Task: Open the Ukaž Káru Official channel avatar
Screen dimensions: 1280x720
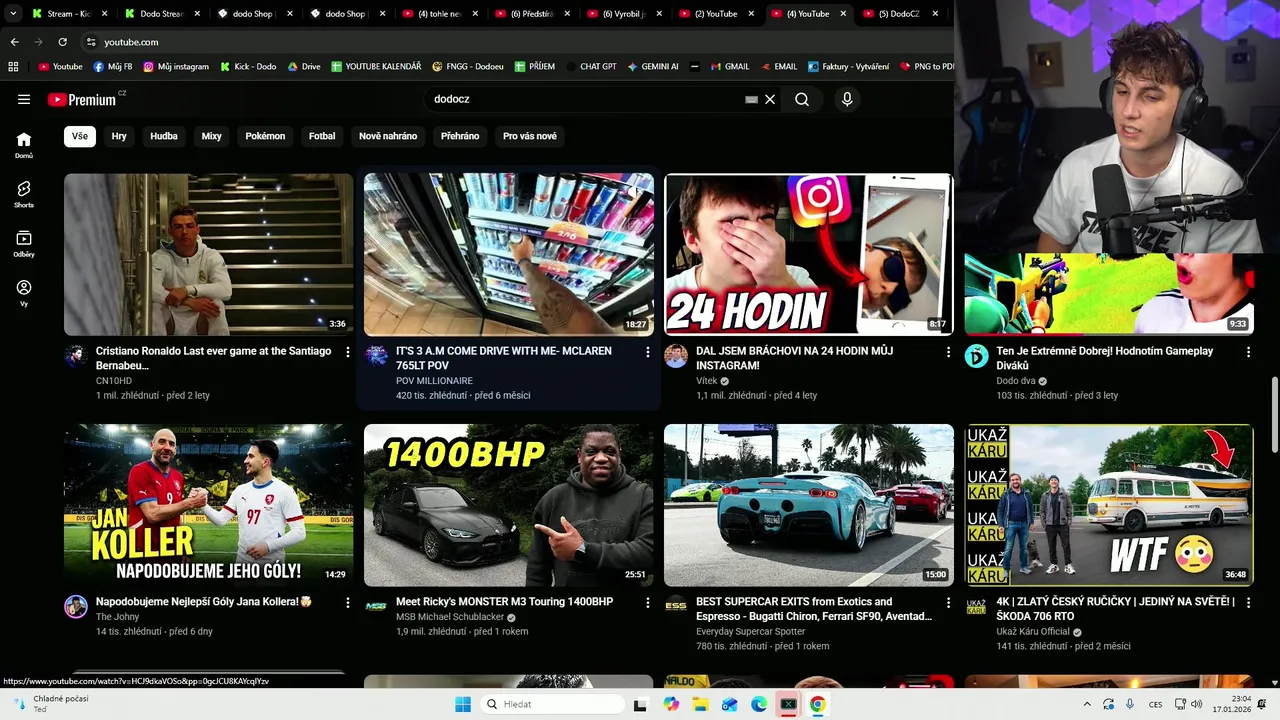Action: point(976,607)
